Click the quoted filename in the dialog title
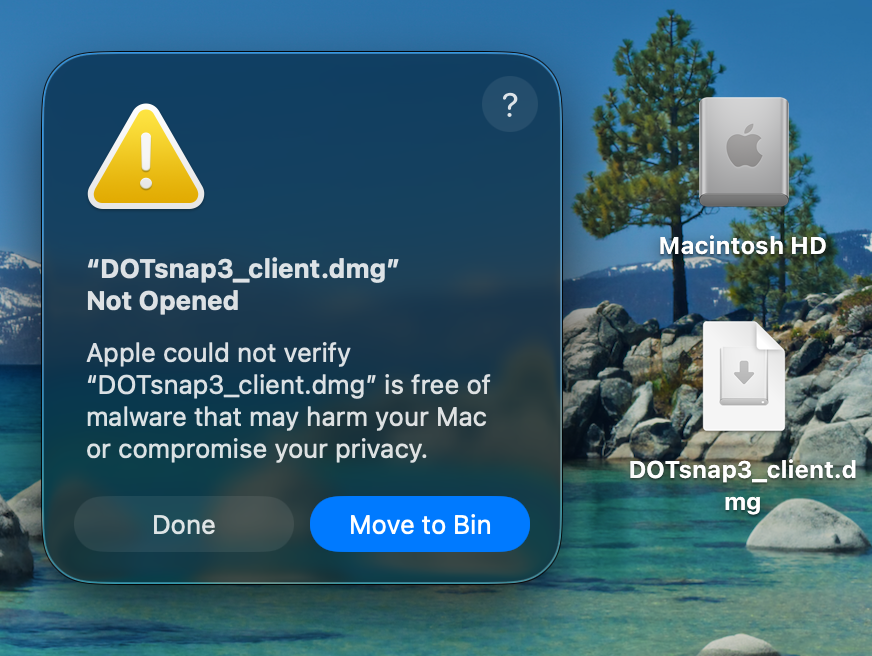Screen dimensions: 872x656 (x=243, y=270)
